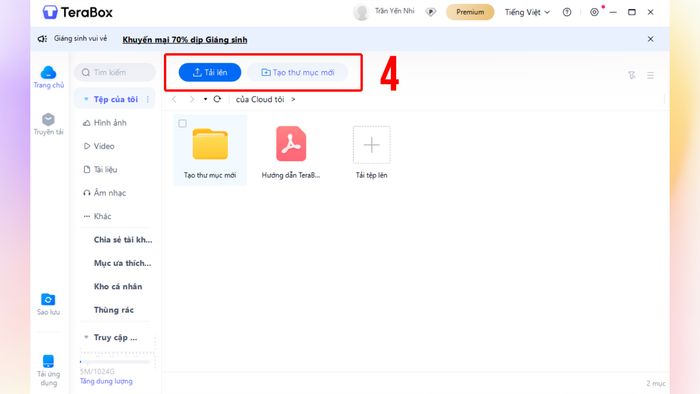The image size is (700, 394).
Task: Tick the checkbox on the folder tile
Action: (x=183, y=123)
